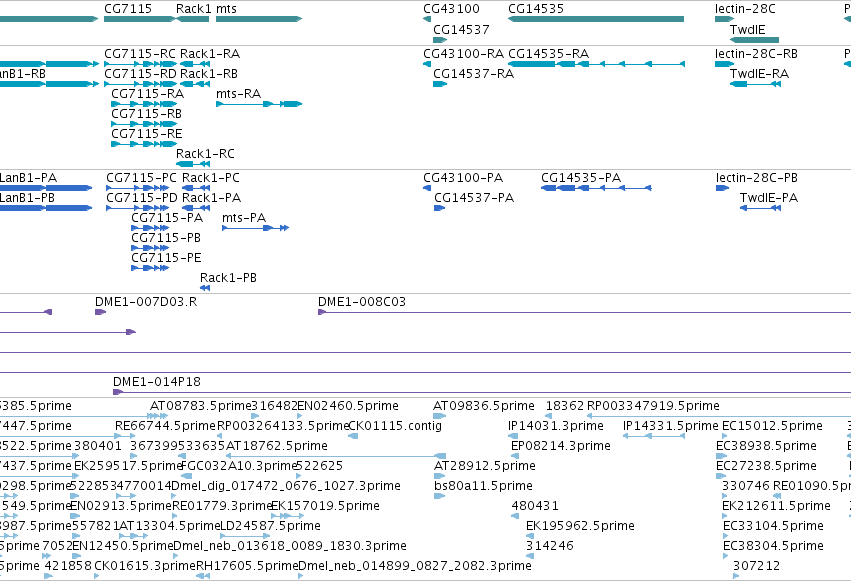Click the EC33104.5prime EST label
Image resolution: width=851 pixels, height=581 pixels.
773,525
